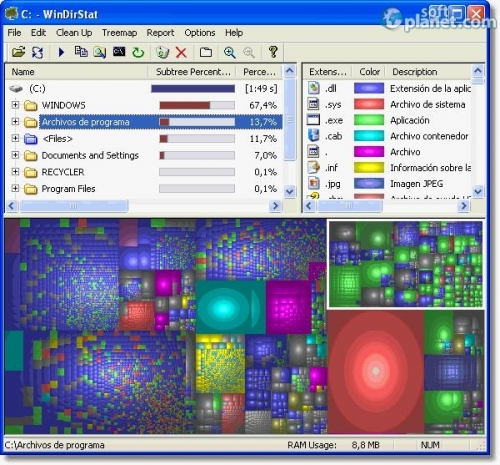Click the greyed Zoom Out magnifier icon
Screen dimensions: 500x465
[x=249, y=52]
